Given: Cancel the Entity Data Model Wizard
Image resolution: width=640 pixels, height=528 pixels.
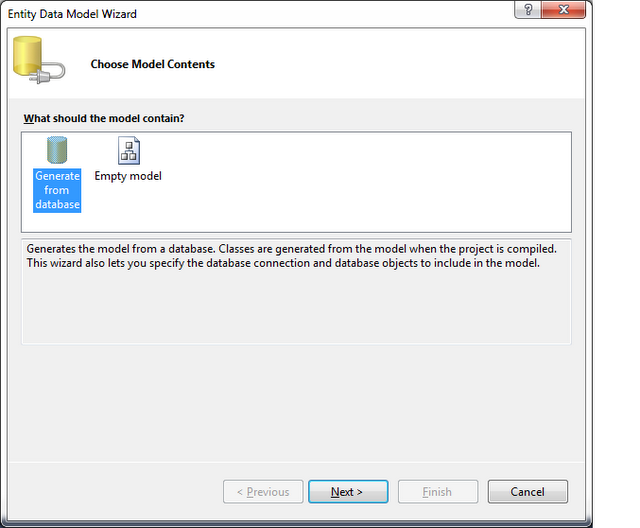Looking at the screenshot, I should [527, 492].
